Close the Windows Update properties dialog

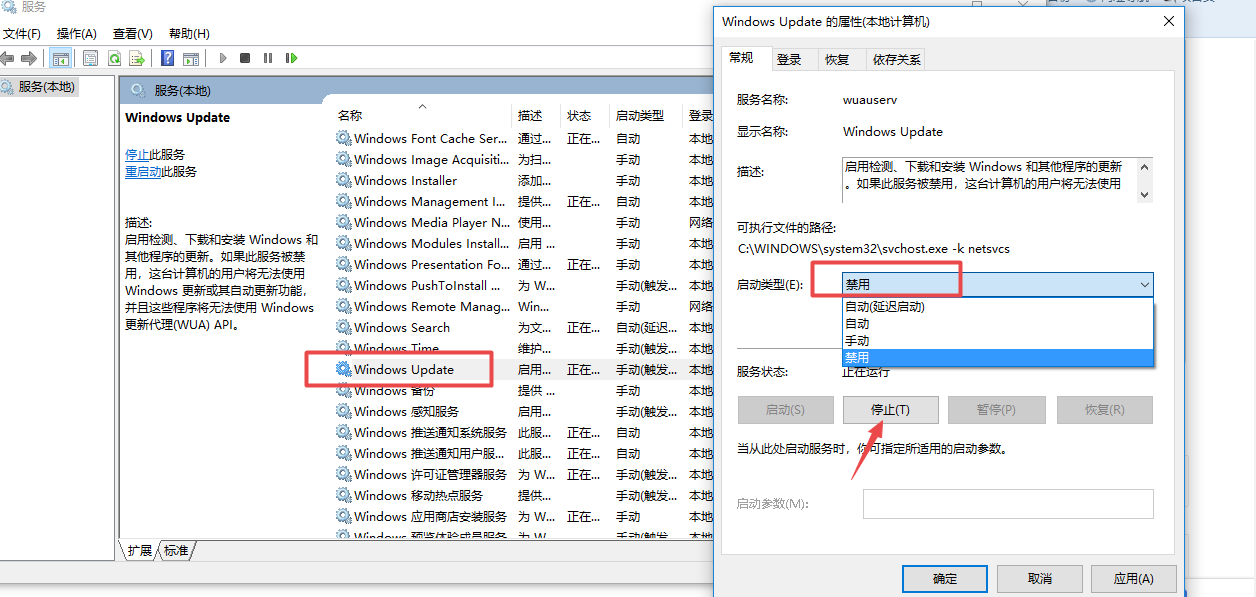pyautogui.click(x=1168, y=21)
